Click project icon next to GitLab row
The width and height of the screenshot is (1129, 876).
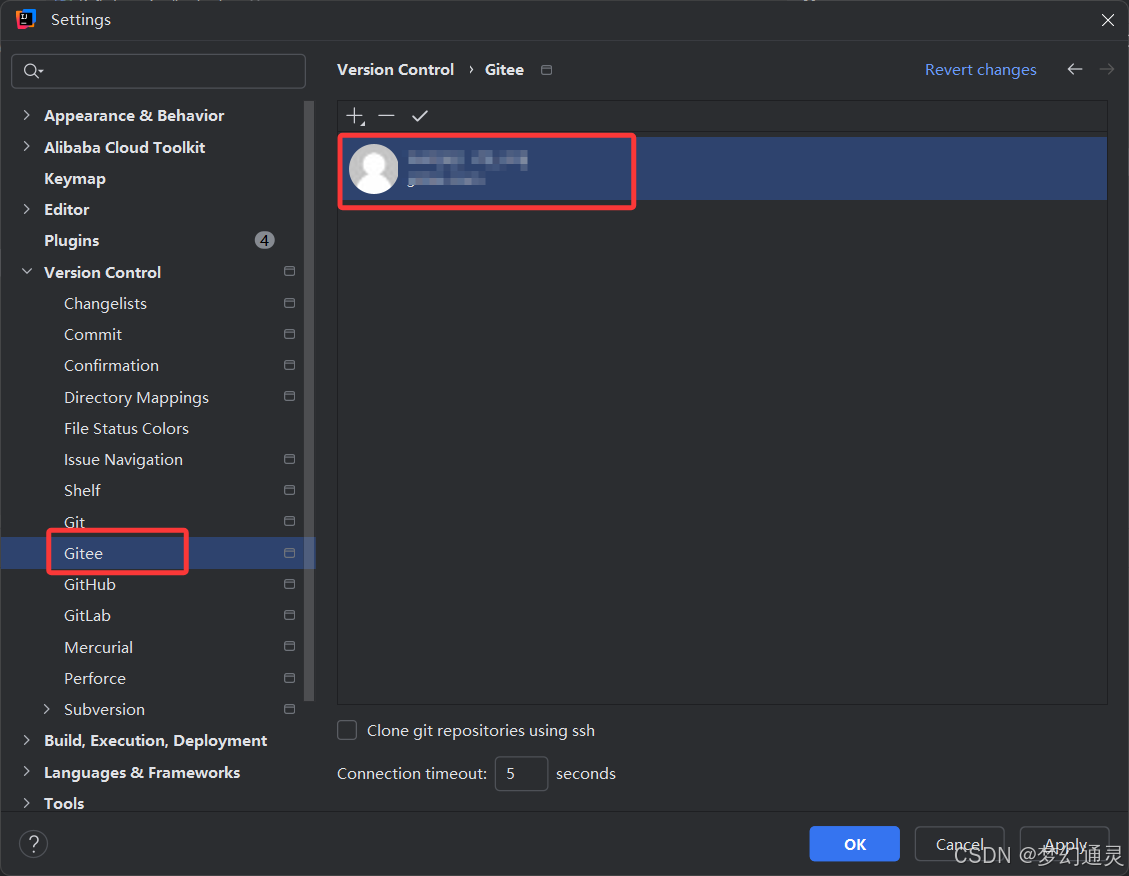(289, 615)
